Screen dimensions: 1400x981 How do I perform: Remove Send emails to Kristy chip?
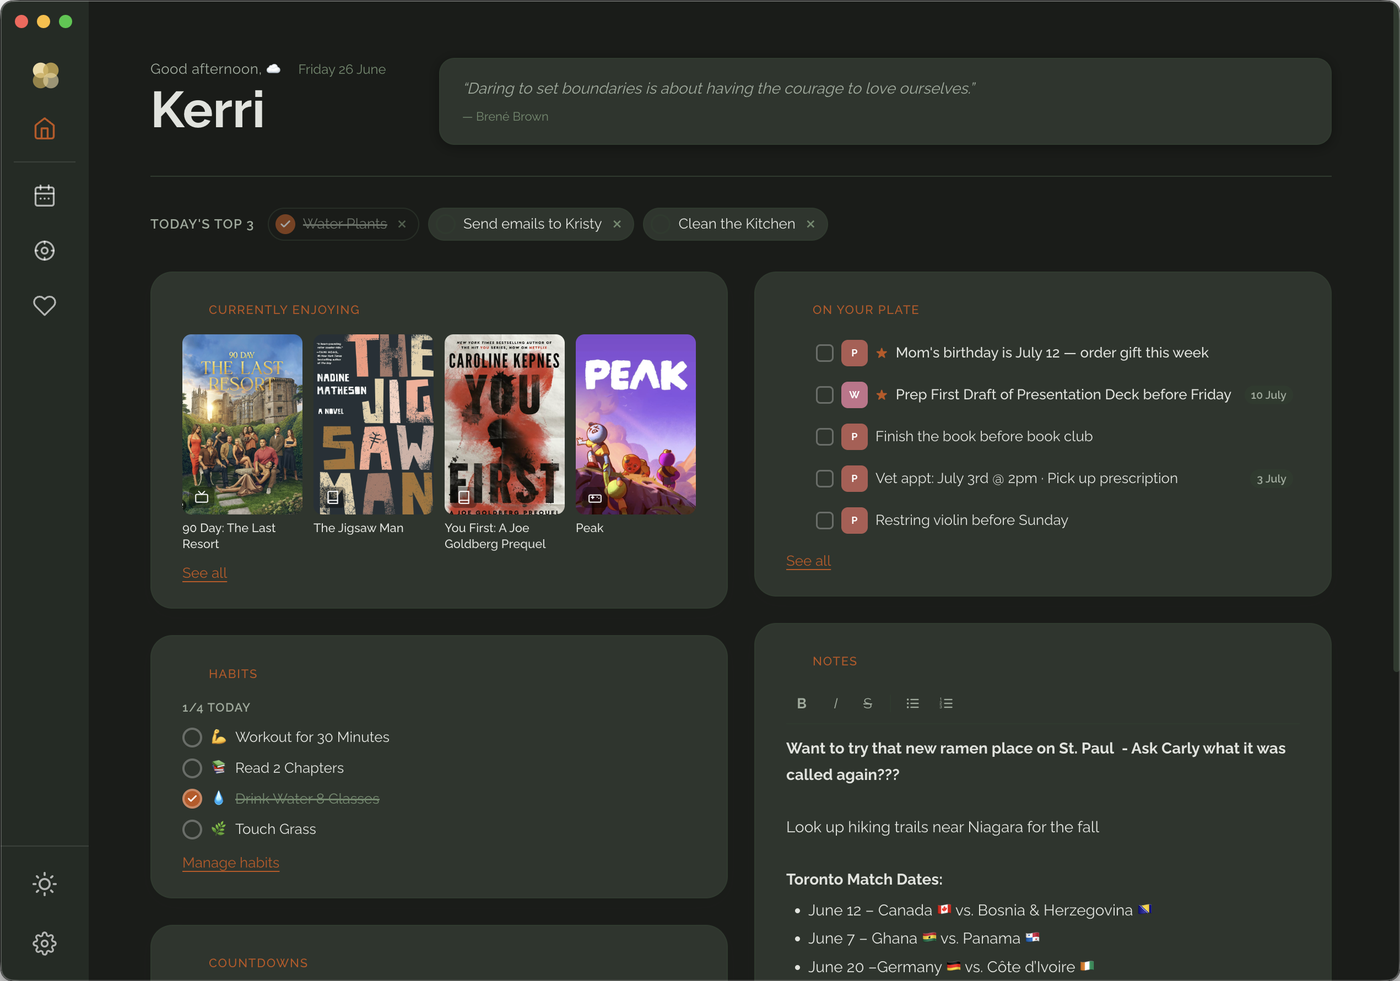click(x=617, y=224)
